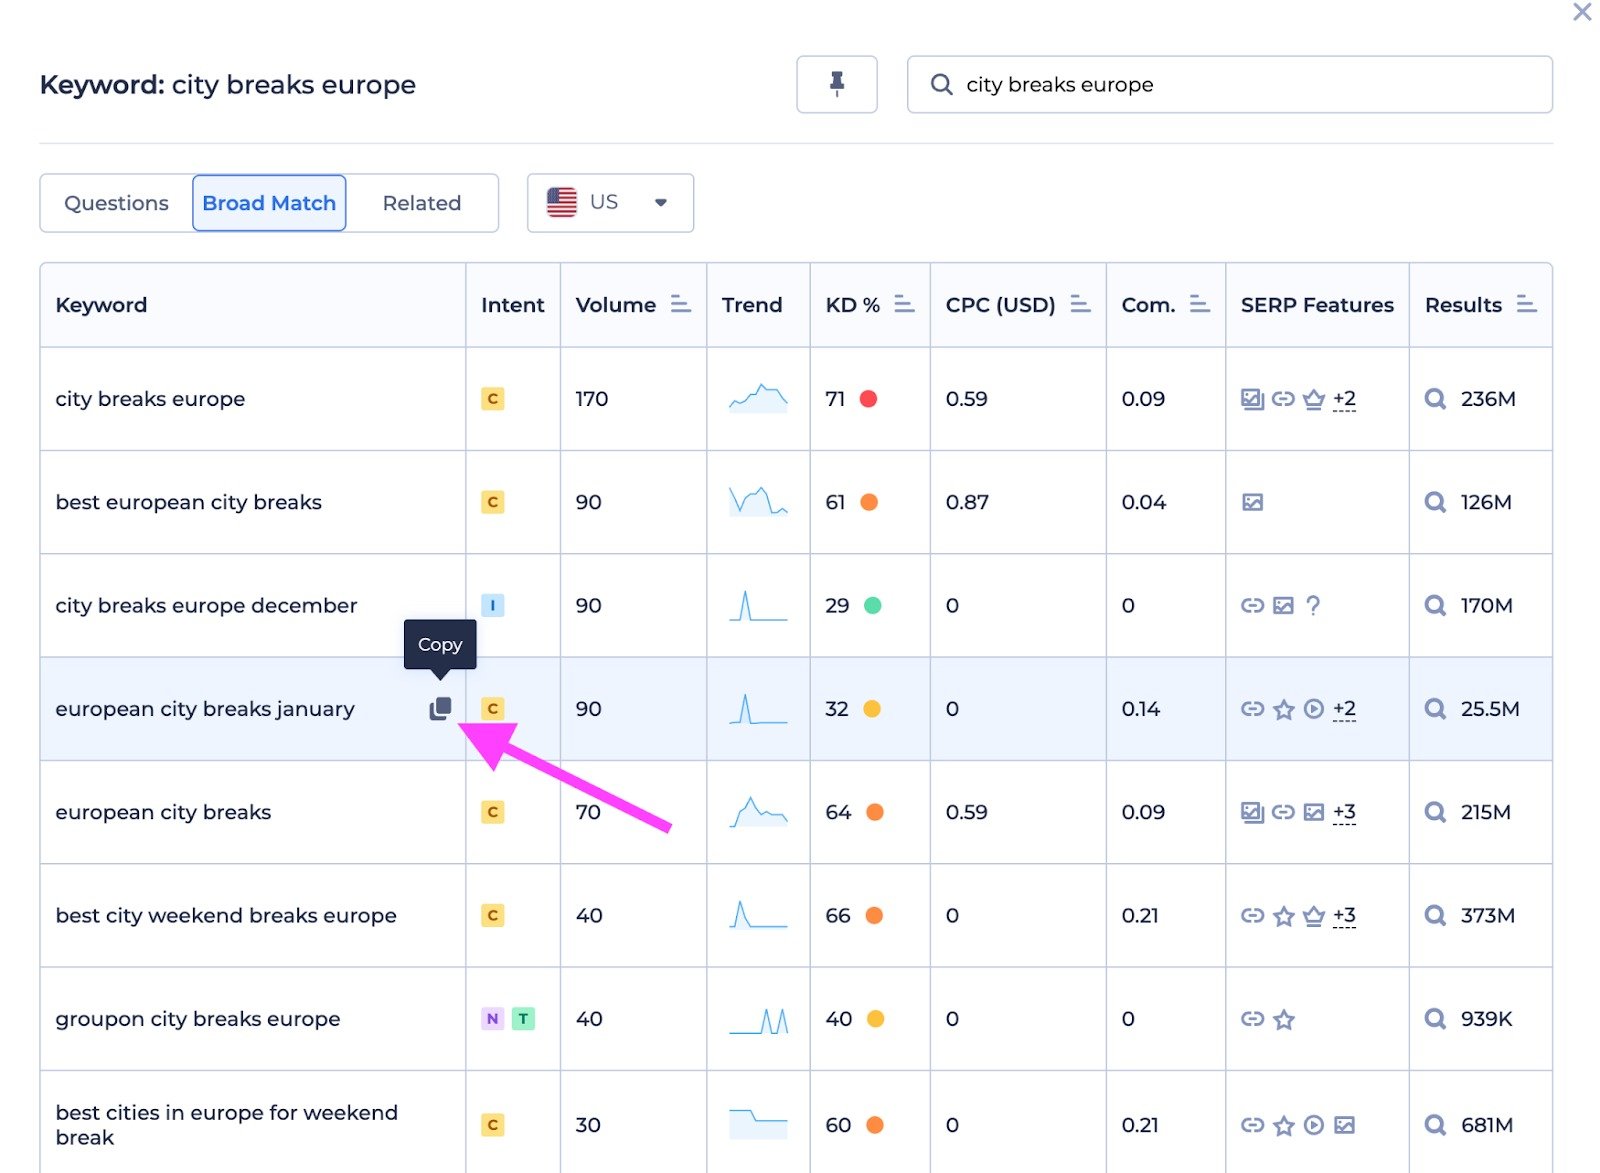1600x1173 pixels.
Task: Expand +3 features for 'best city weekend breaks europe'
Action: point(1344,915)
